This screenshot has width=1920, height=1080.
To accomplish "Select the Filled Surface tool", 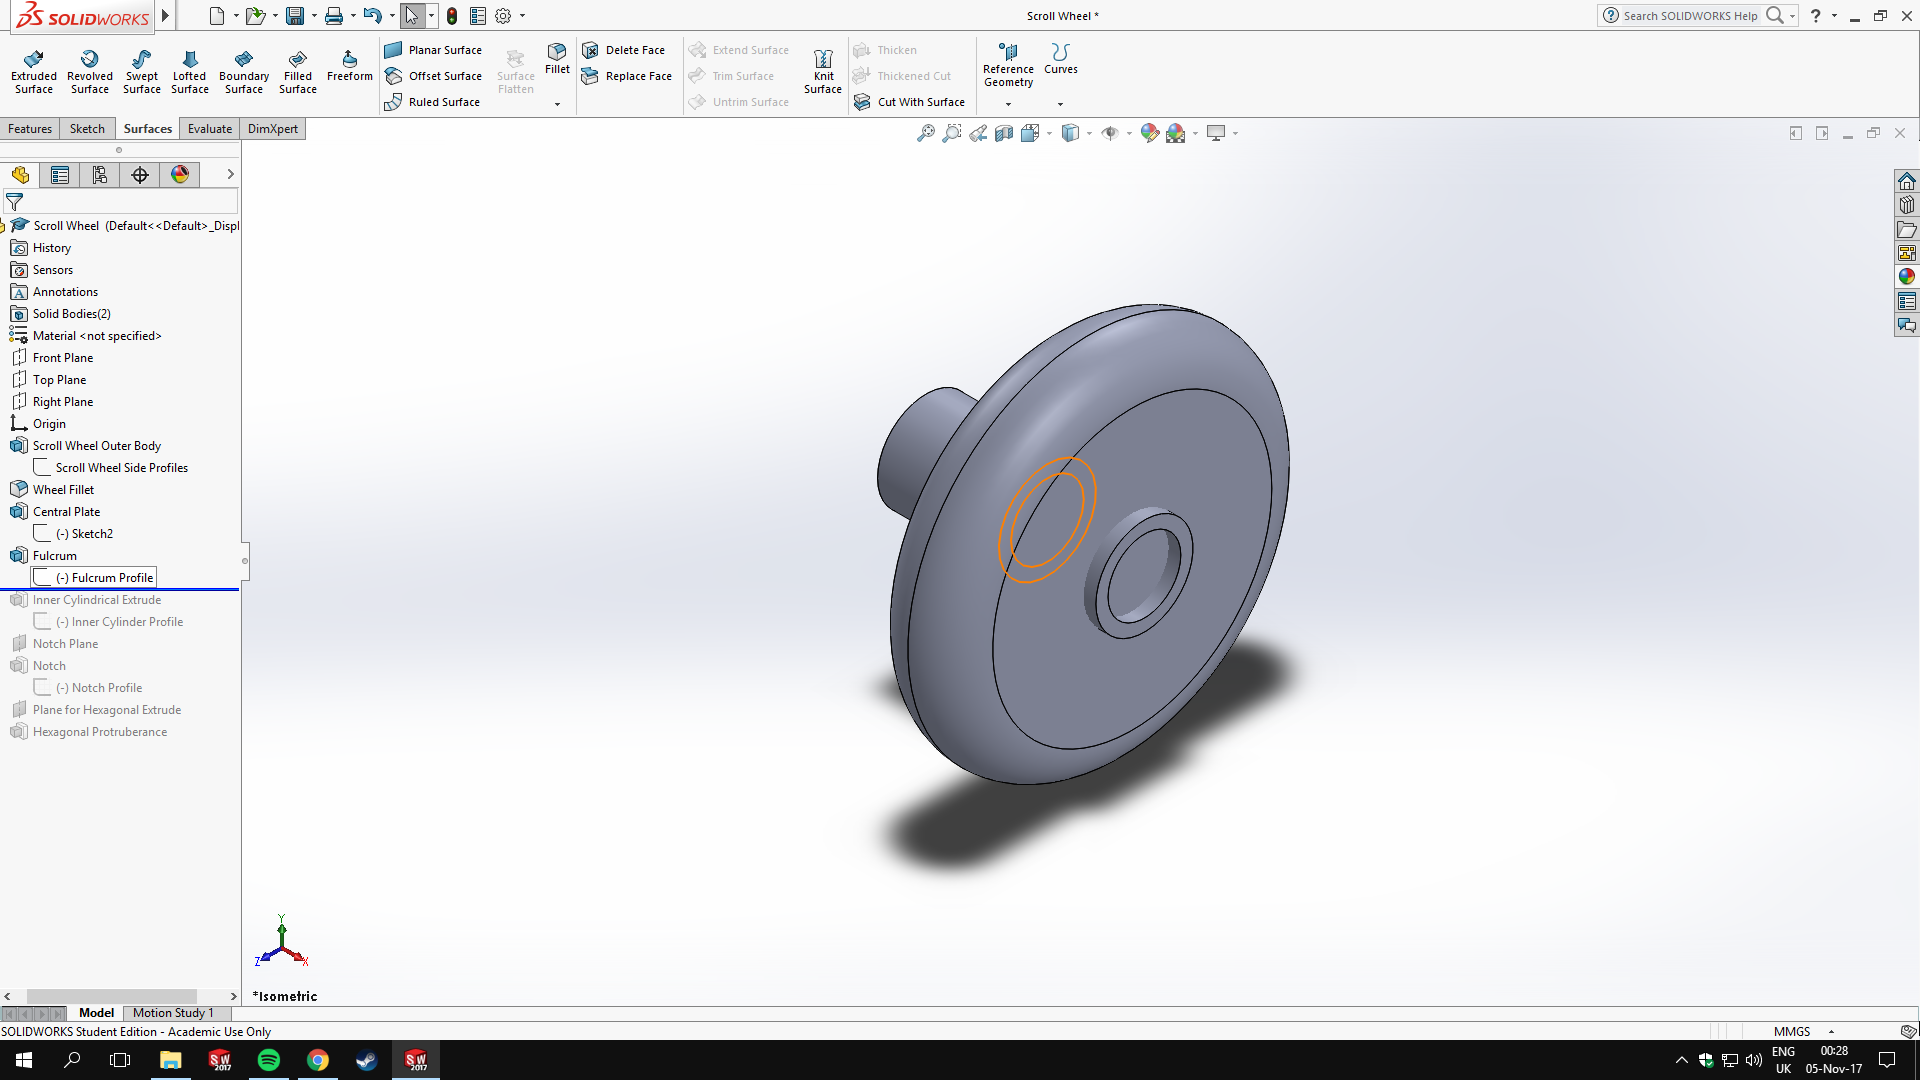I will tap(298, 72).
